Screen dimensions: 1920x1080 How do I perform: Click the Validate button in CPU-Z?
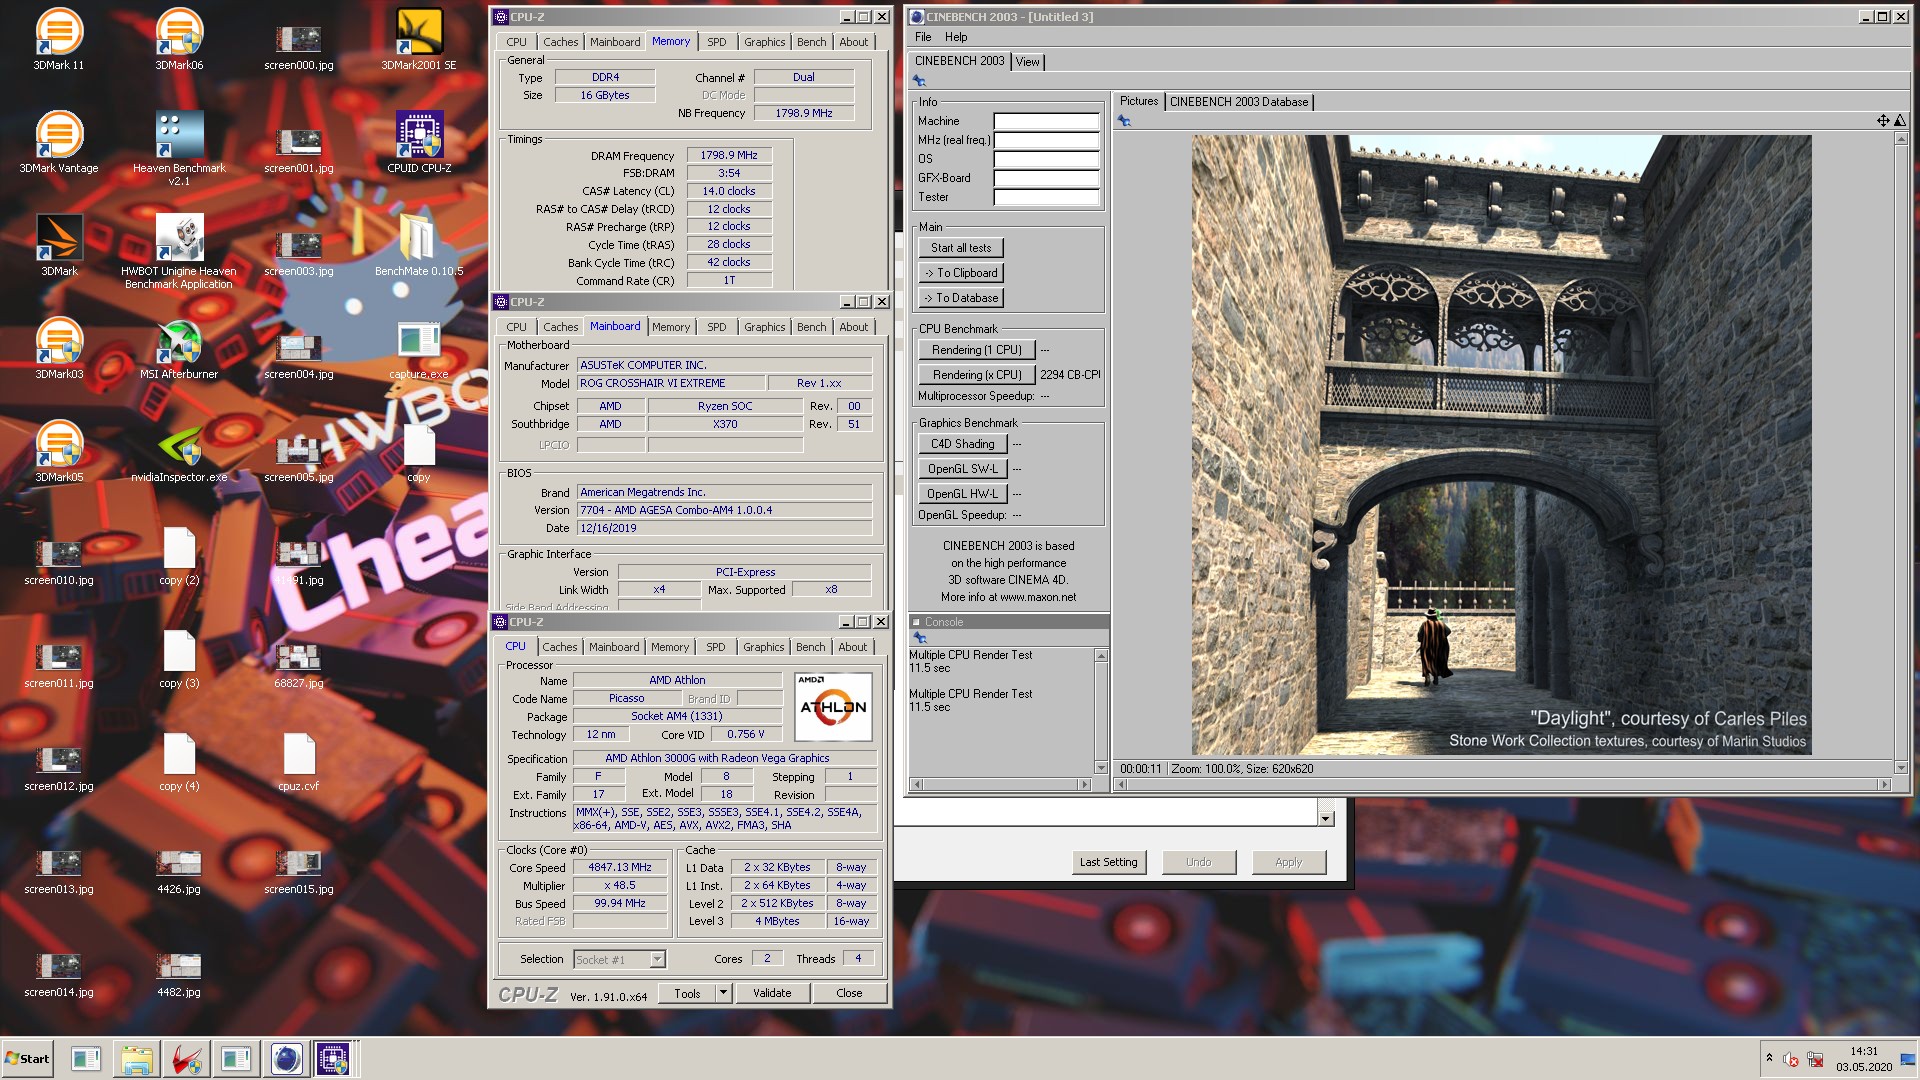click(x=772, y=993)
